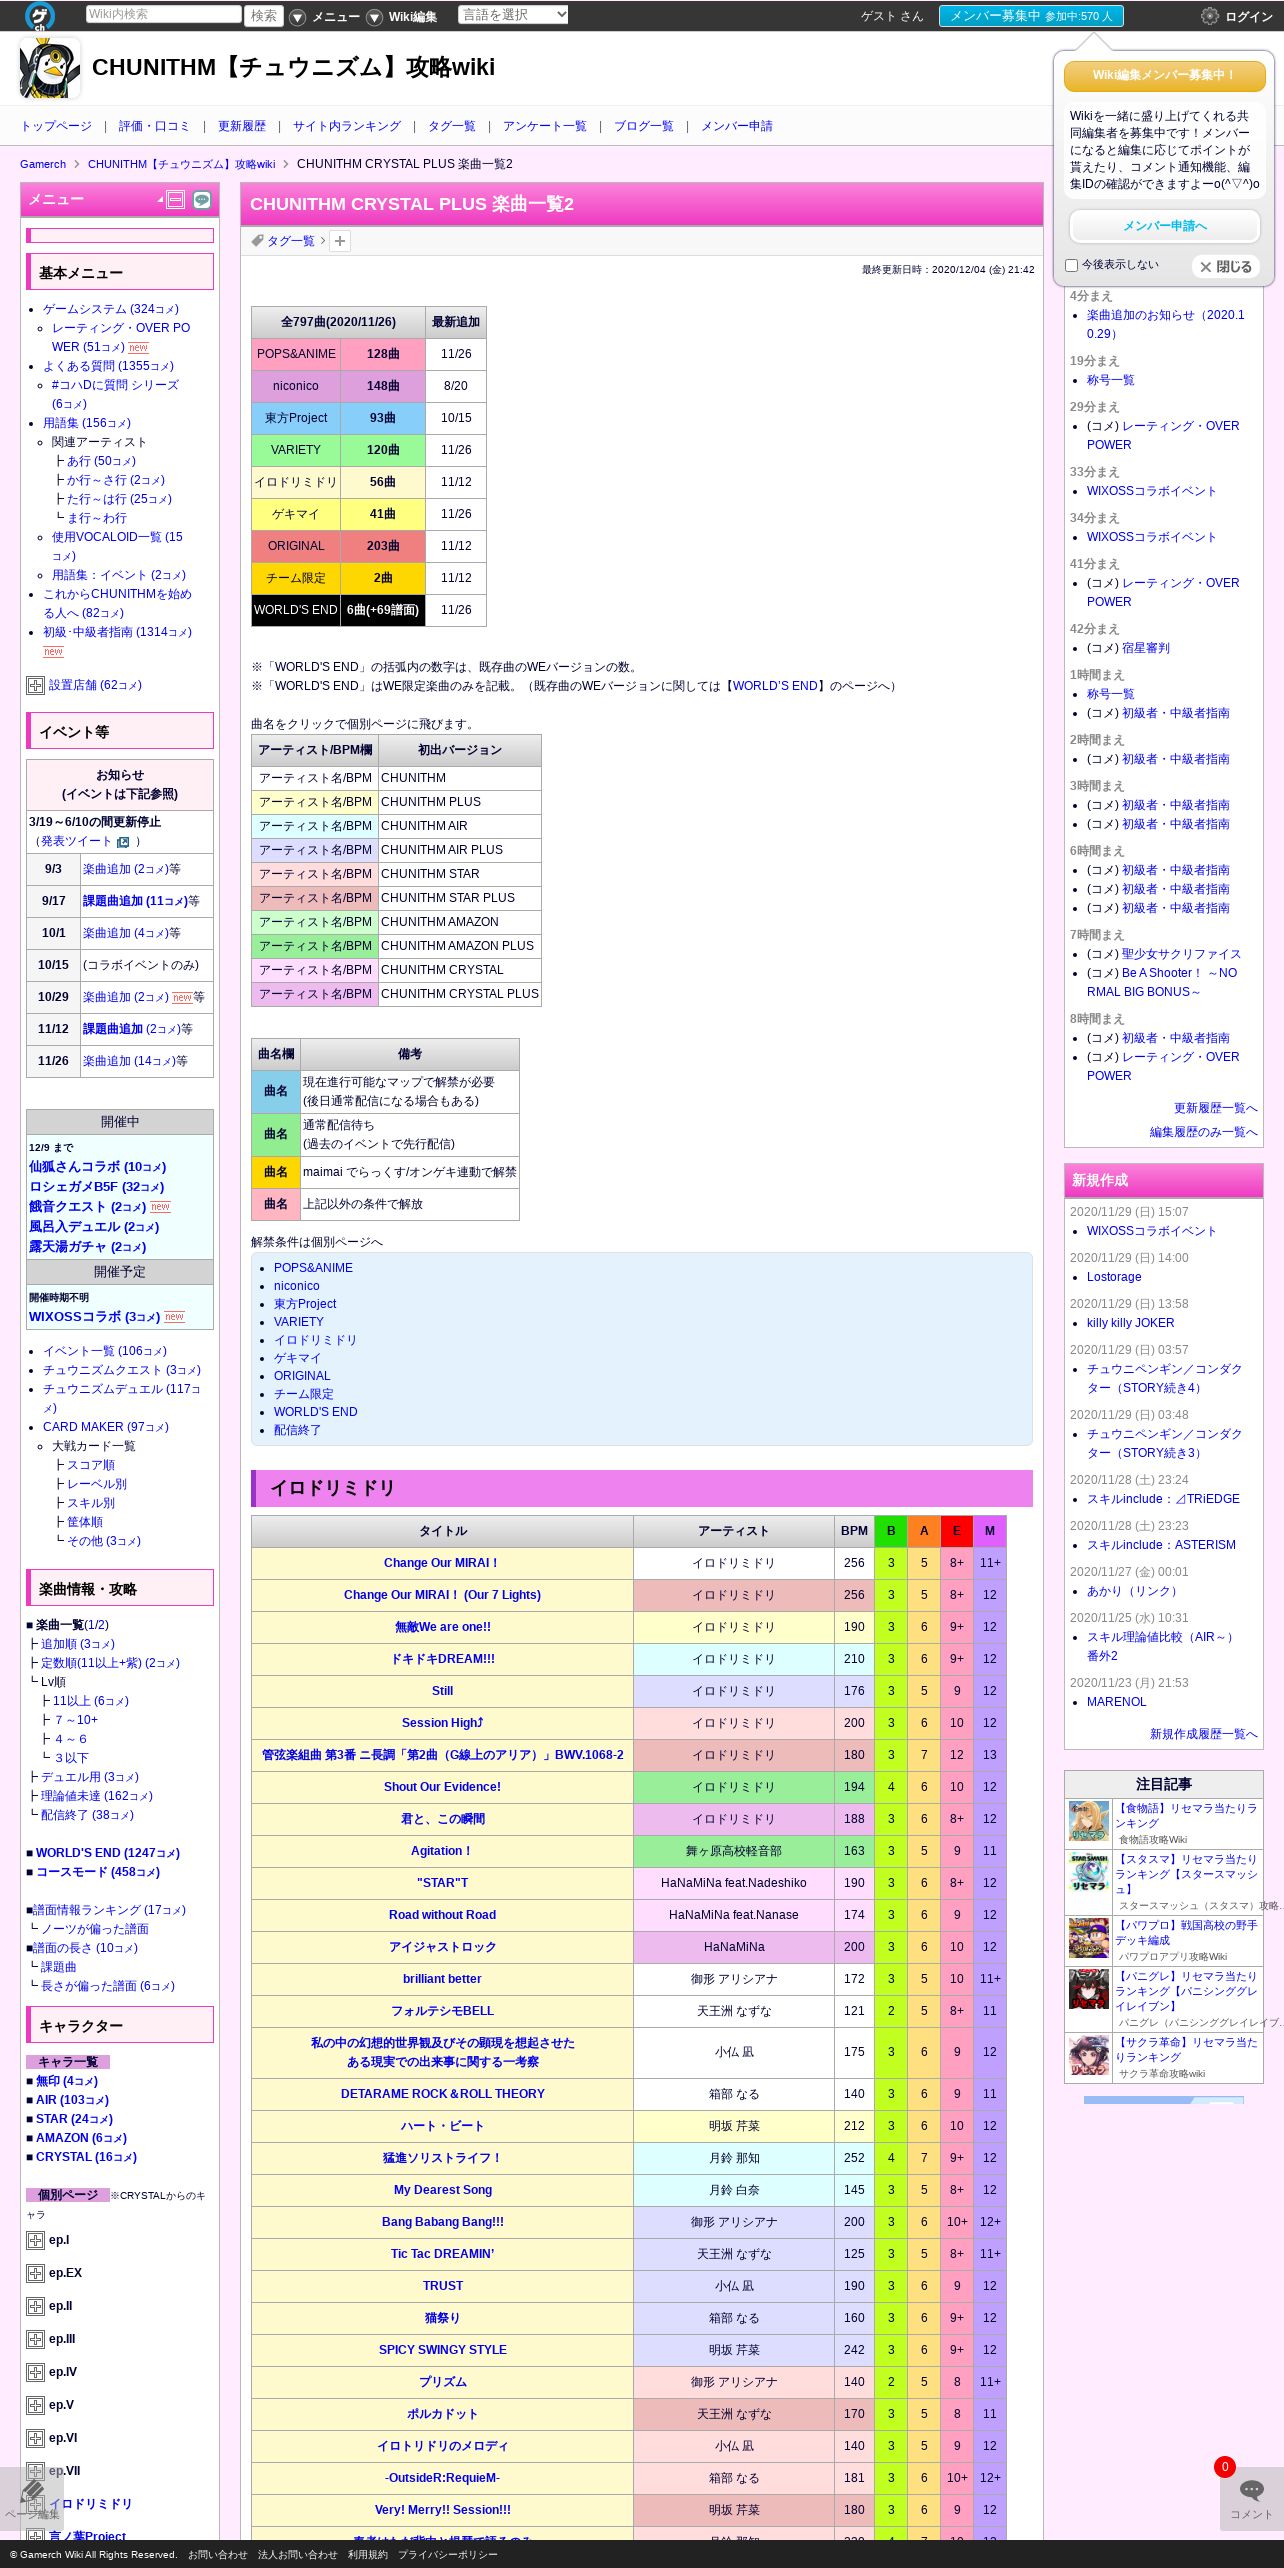Screen dimensions: 1284x2568
Task: Go to トップページ in navigation
Action: click(56, 126)
